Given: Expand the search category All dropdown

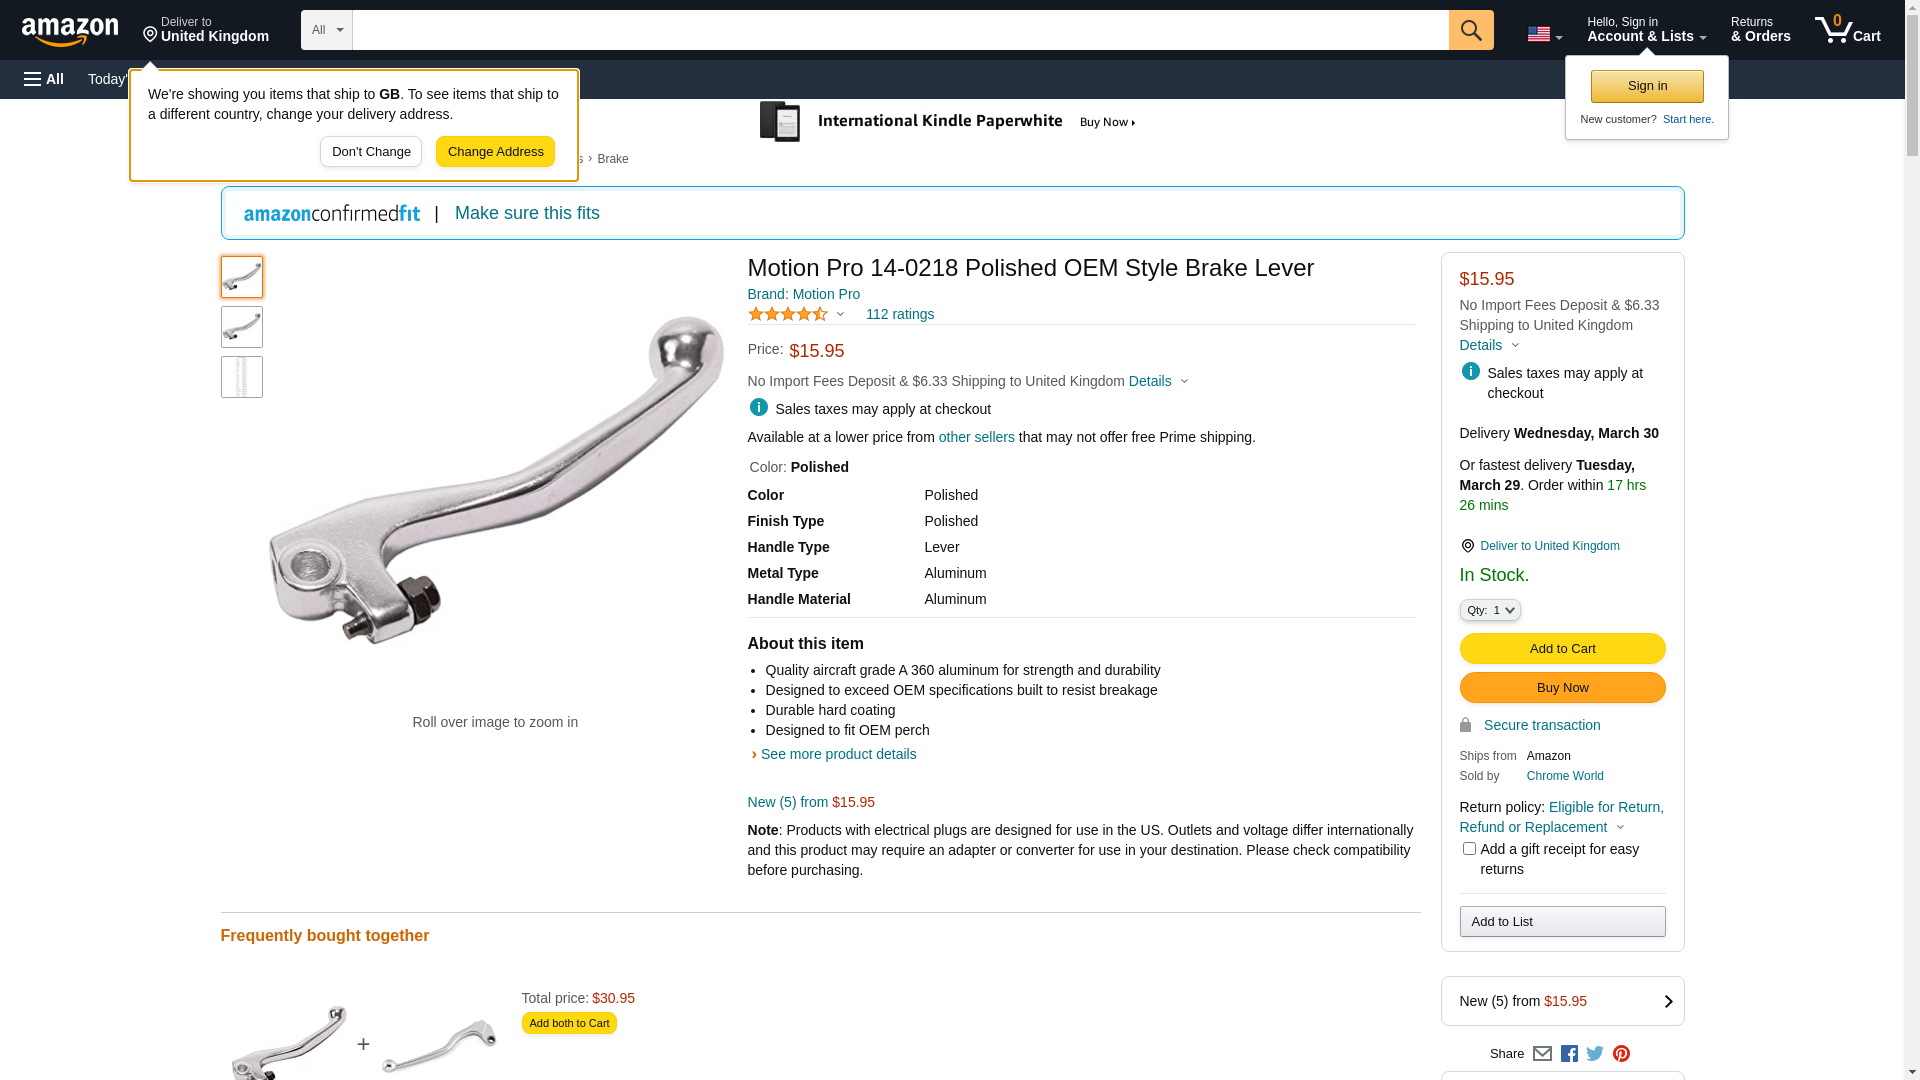Looking at the screenshot, I should (x=327, y=30).
